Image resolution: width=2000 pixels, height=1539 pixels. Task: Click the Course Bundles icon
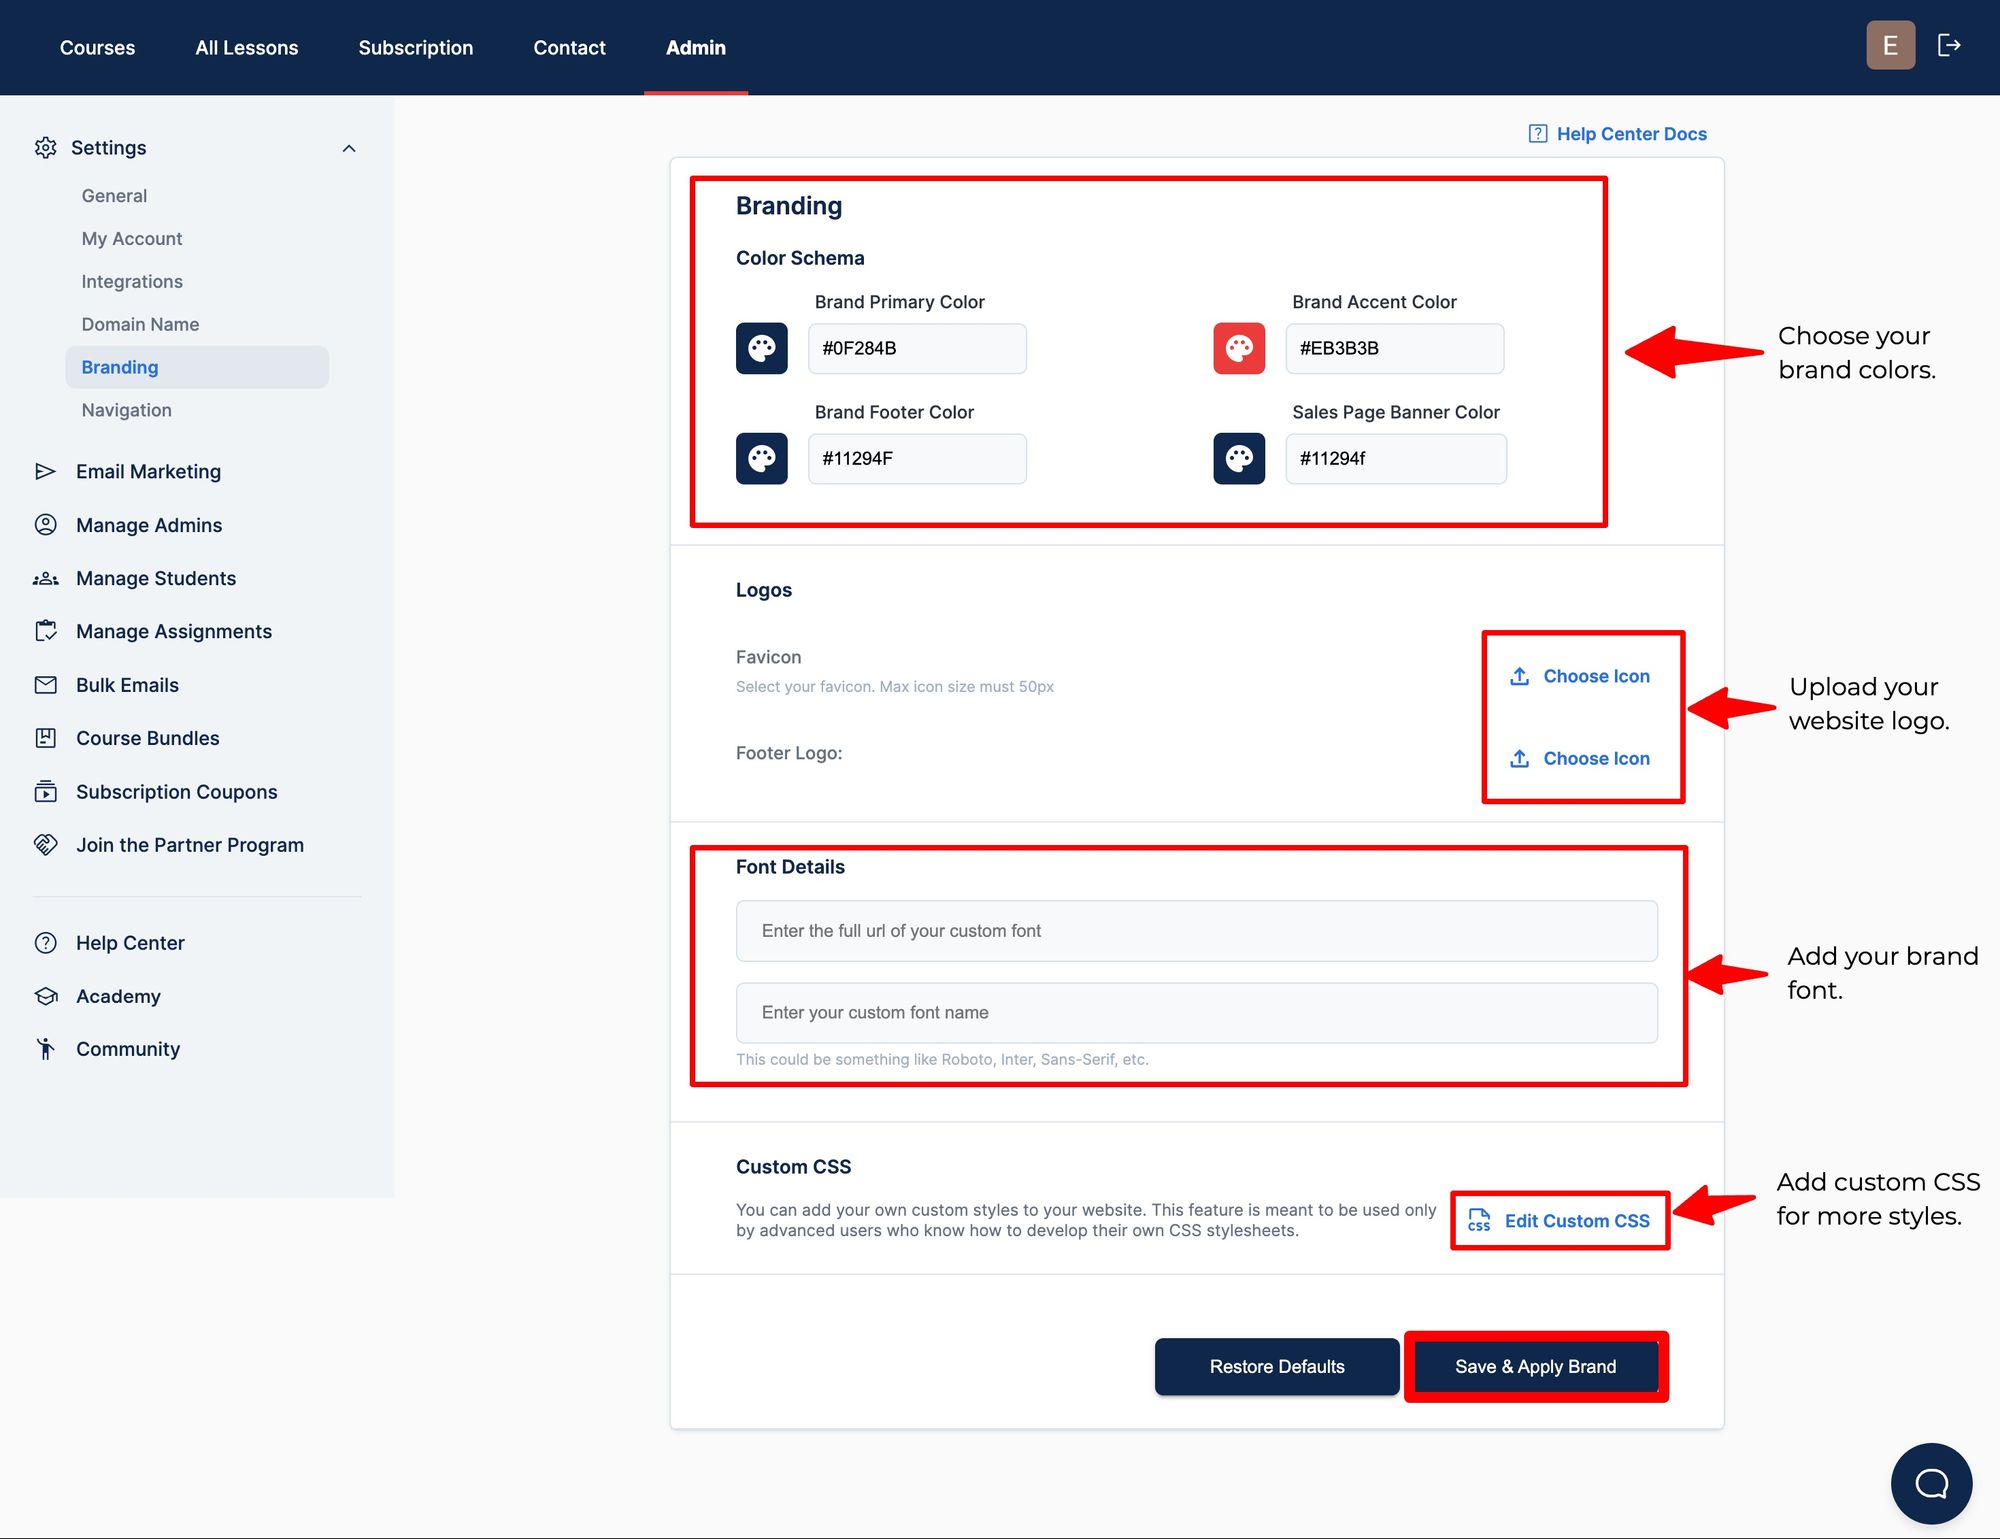point(45,738)
